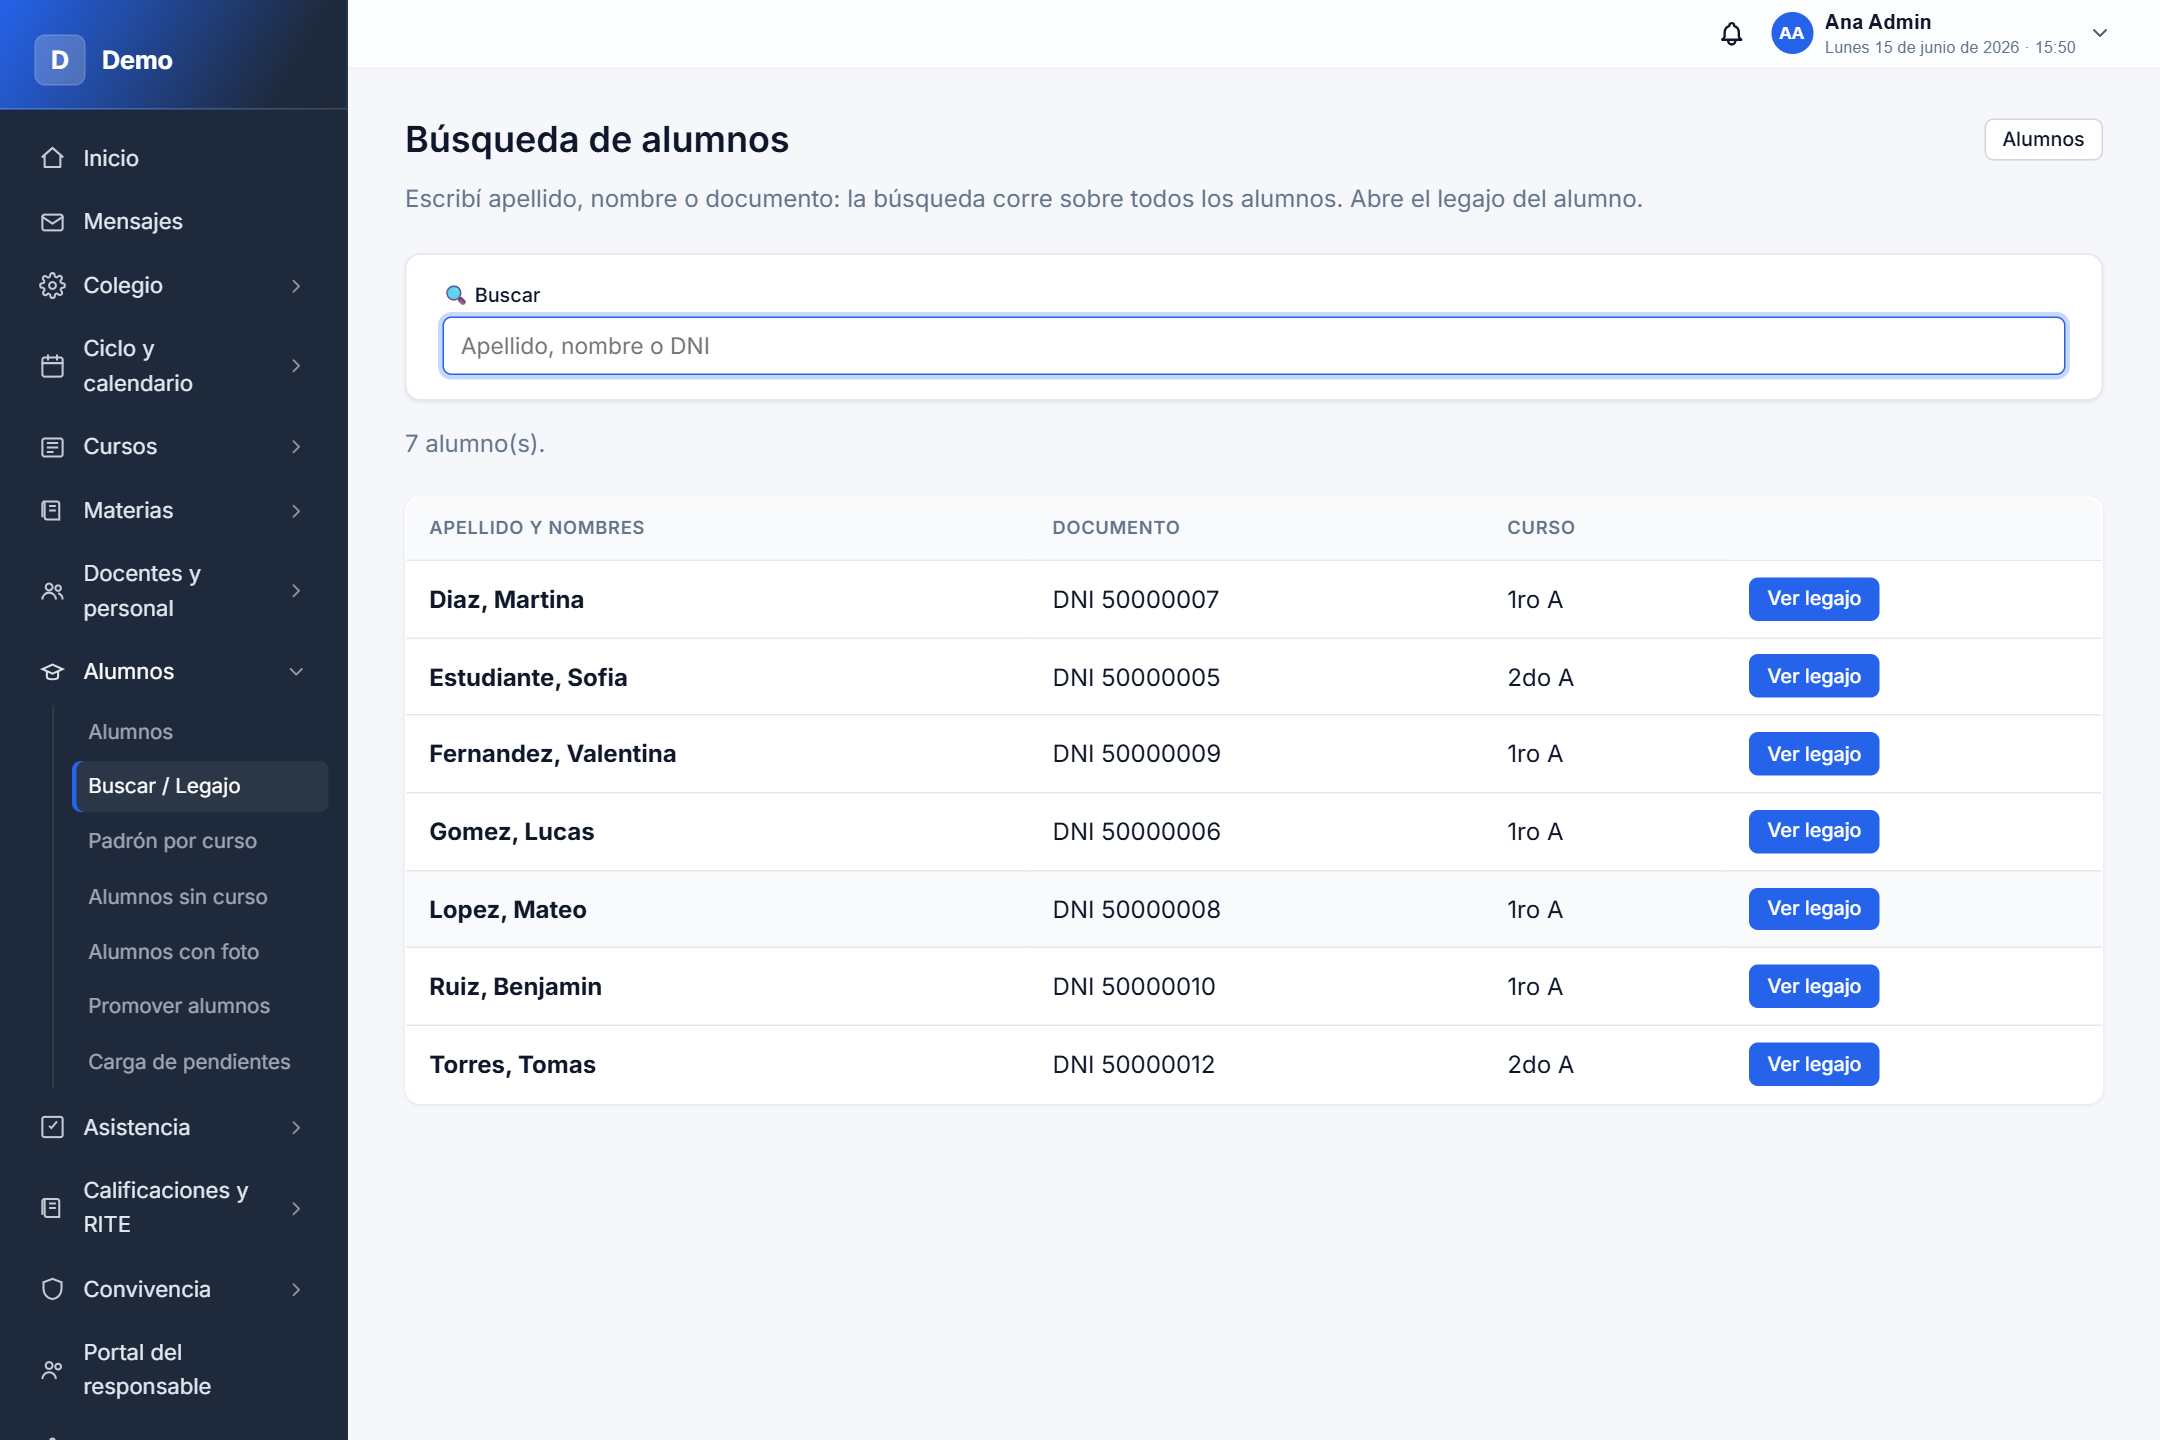2160x1440 pixels.
Task: Click the name 'Gomez, Lucas'
Action: point(511,832)
